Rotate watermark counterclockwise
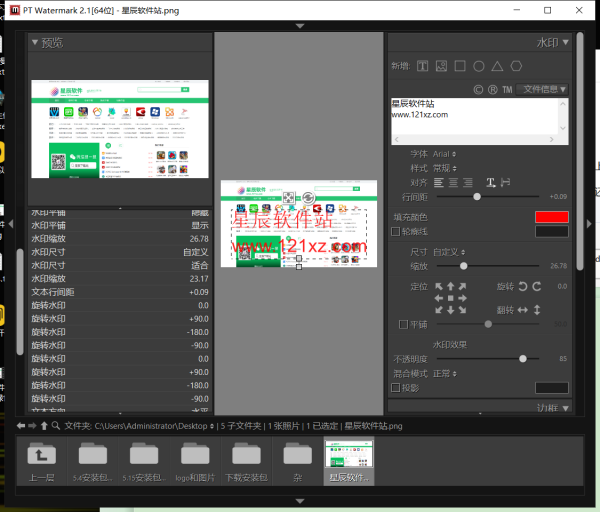Viewport: 600px width, 512px height. click(x=523, y=286)
